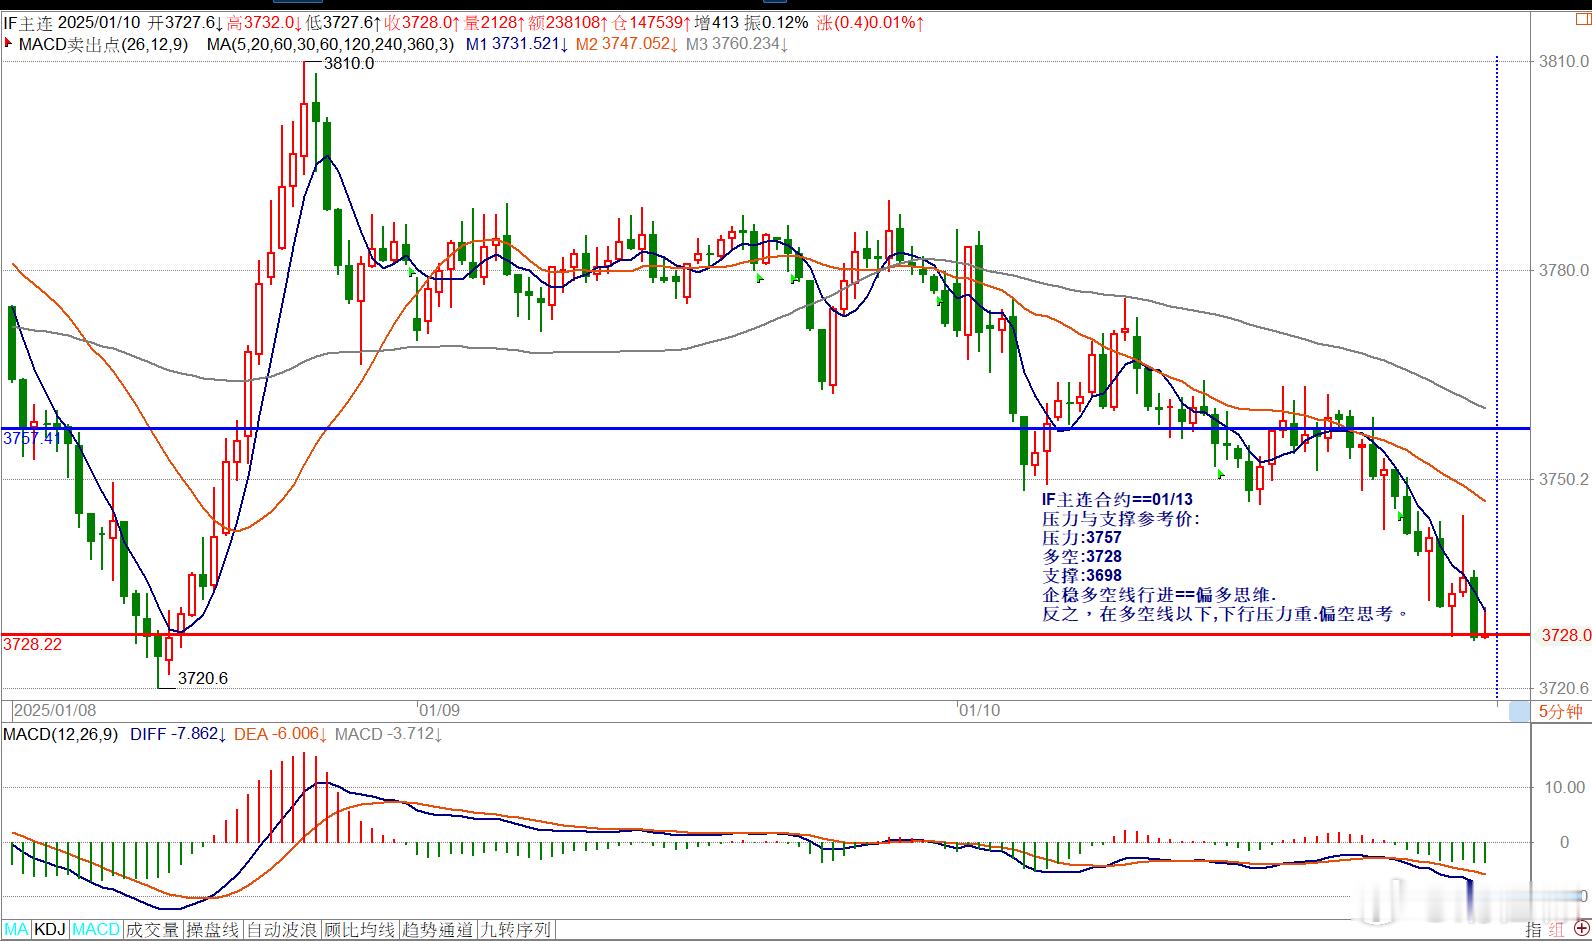This screenshot has width=1592, height=941.
Task: Open the 趋势通道 indicator tab
Action: coord(437,930)
